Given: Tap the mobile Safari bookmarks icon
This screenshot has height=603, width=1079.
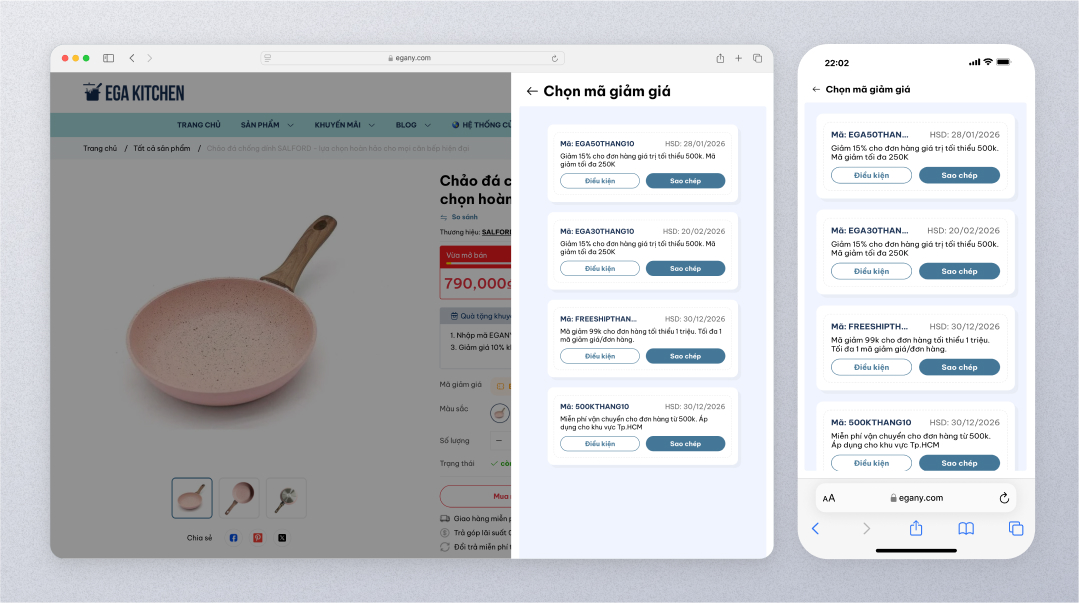Looking at the screenshot, I should coord(966,529).
